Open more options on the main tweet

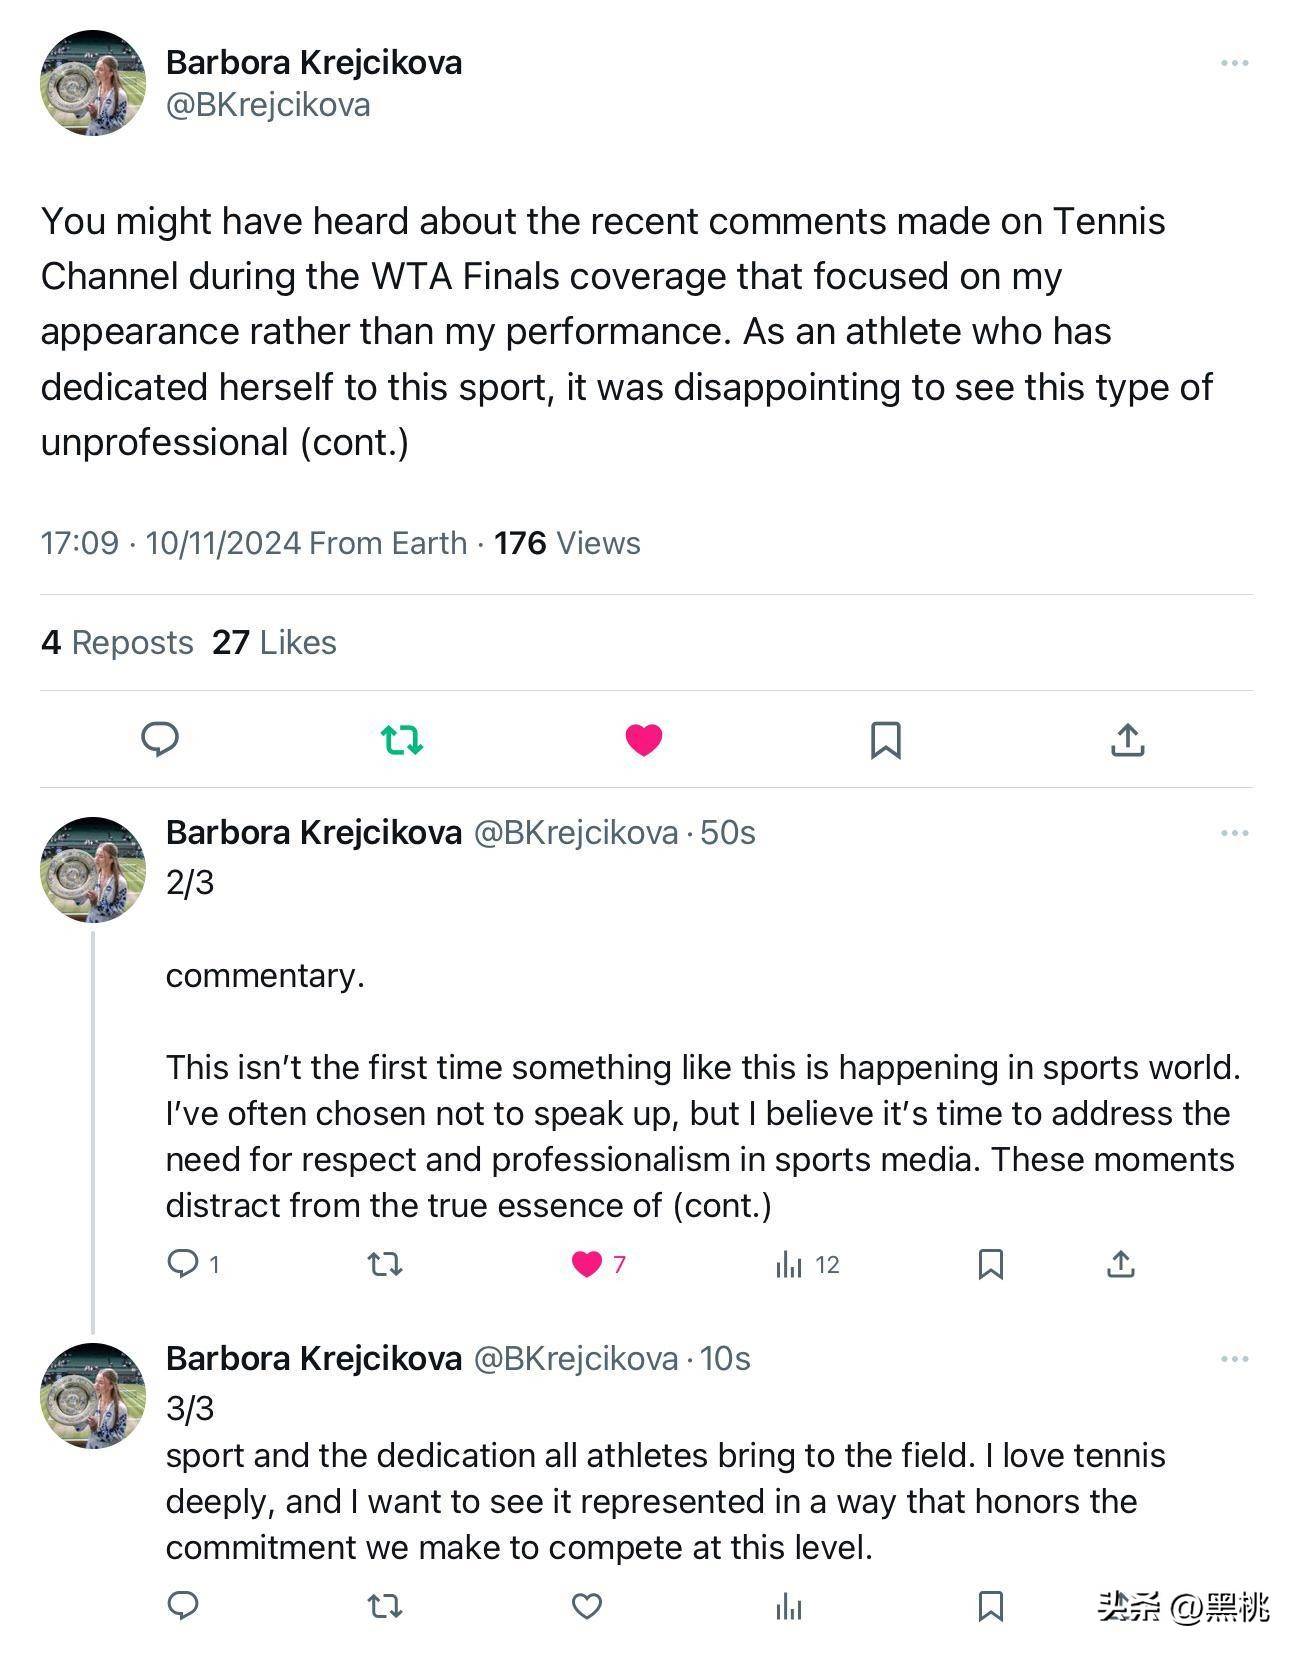coord(1235,63)
